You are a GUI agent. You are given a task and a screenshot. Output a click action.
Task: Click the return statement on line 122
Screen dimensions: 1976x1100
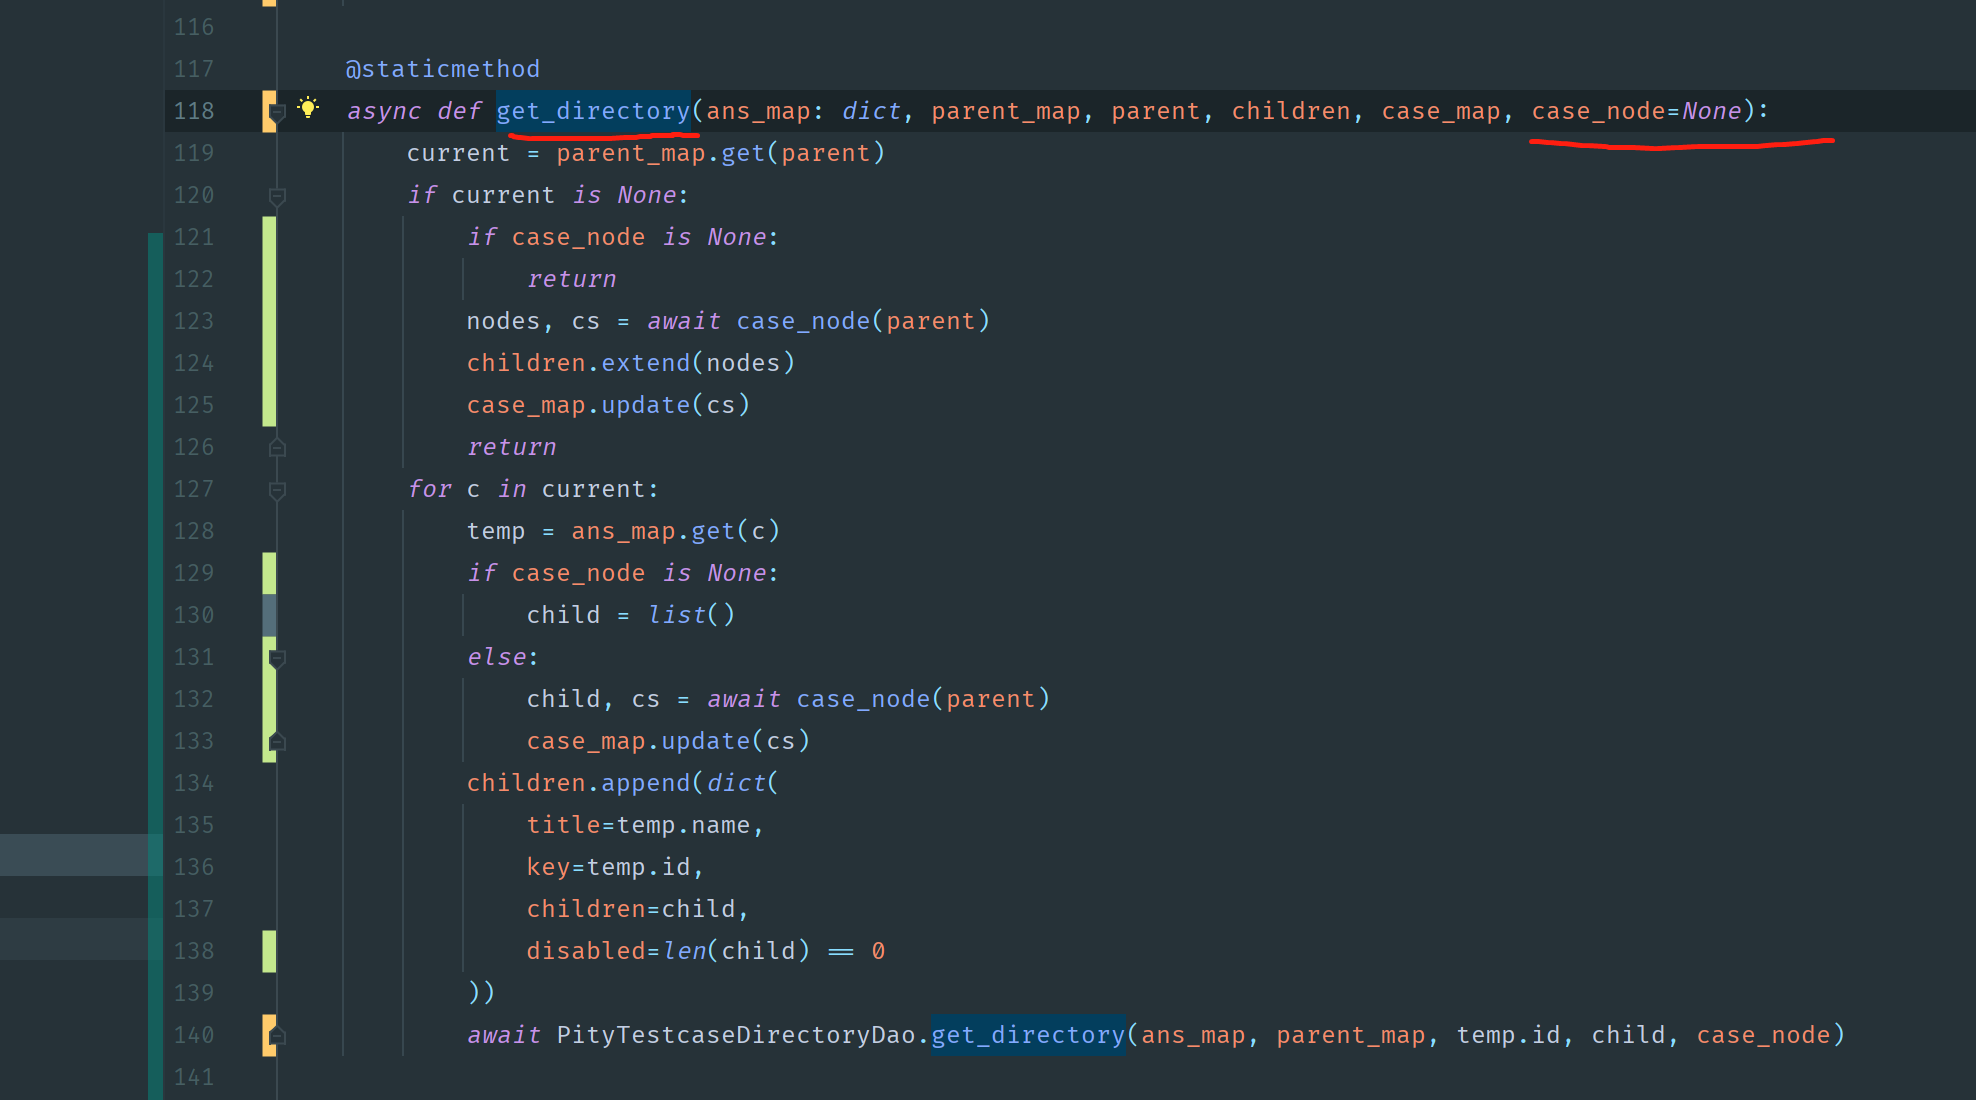pyautogui.click(x=571, y=279)
